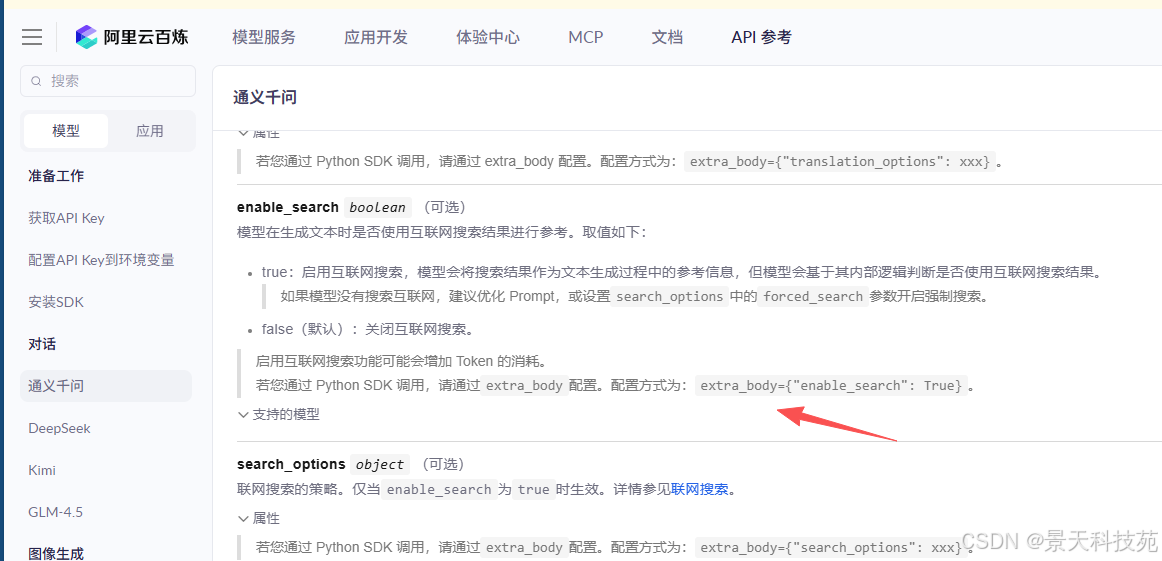
Task: Go to 体验中心
Action: point(488,37)
